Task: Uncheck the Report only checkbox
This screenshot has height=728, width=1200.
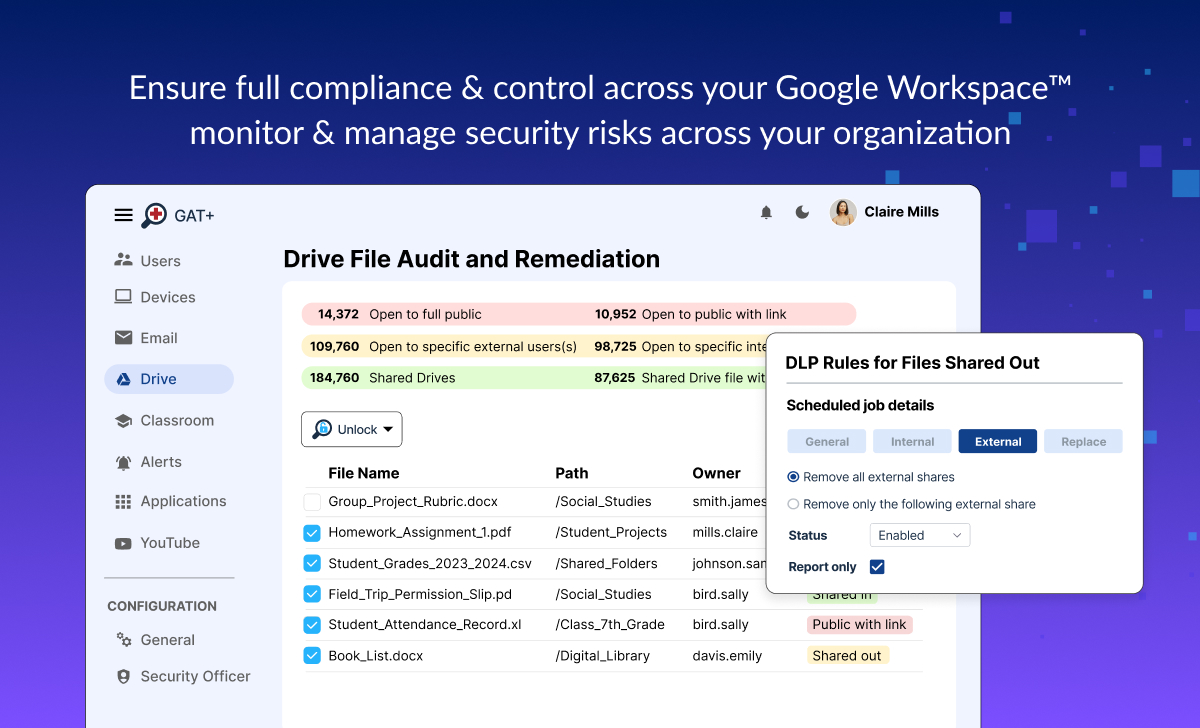Action: point(877,567)
